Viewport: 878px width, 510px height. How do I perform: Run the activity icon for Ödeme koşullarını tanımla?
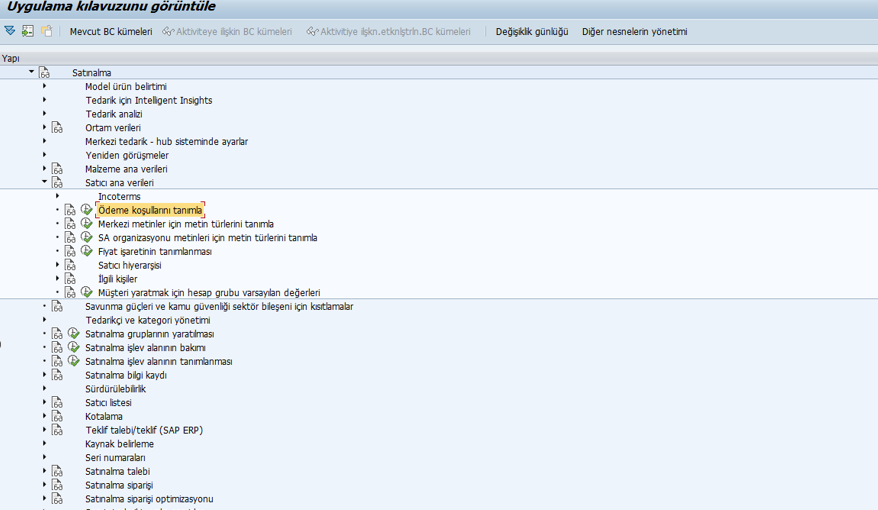[x=86, y=210]
